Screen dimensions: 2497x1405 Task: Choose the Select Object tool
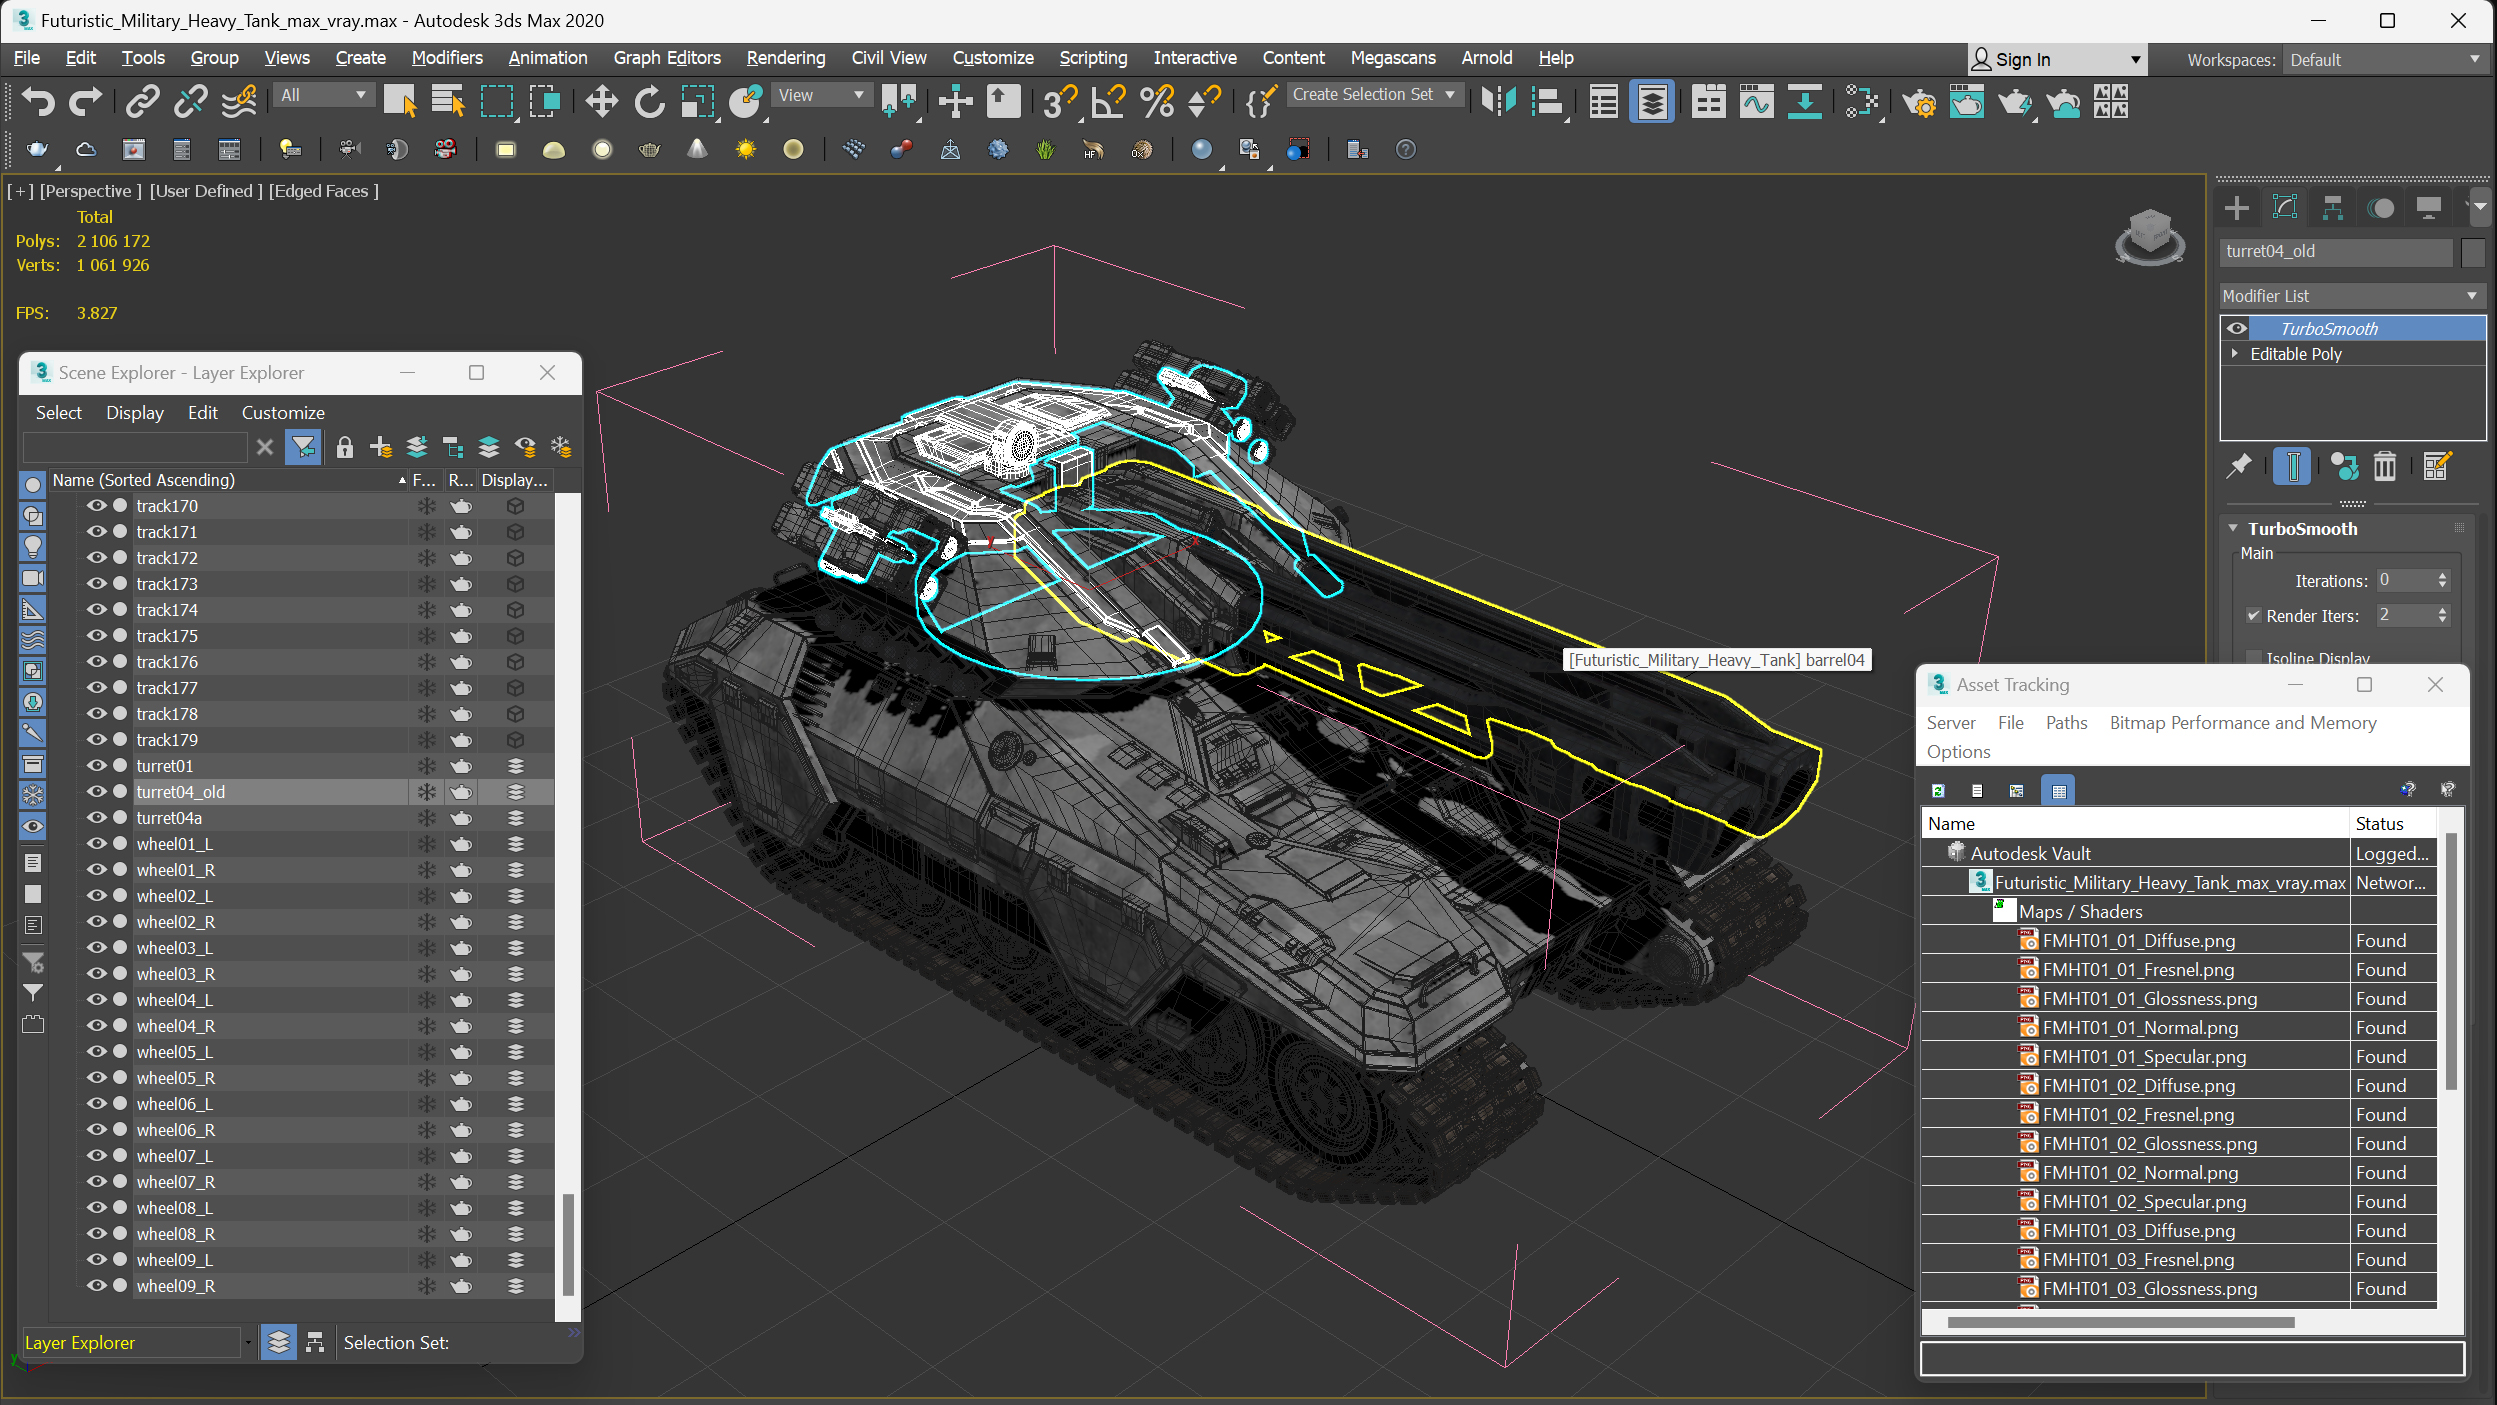point(400,101)
